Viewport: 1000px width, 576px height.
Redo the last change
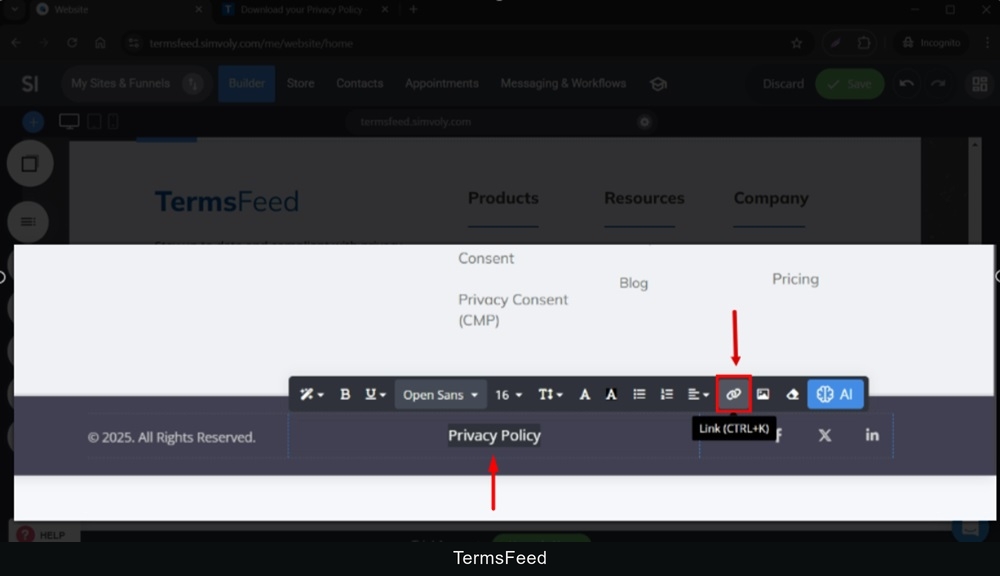click(938, 84)
